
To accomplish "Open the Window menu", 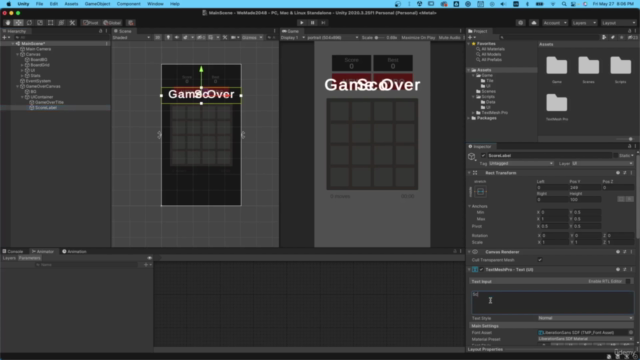I will [x=155, y=4].
